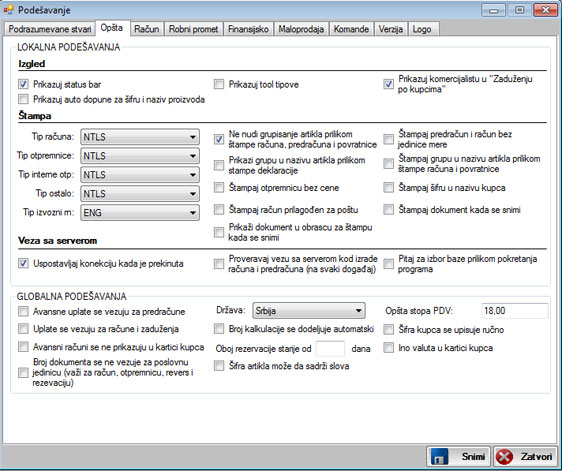Open the Tip izvozni m dropdown showing ENG
562x471 pixels.
pos(140,213)
